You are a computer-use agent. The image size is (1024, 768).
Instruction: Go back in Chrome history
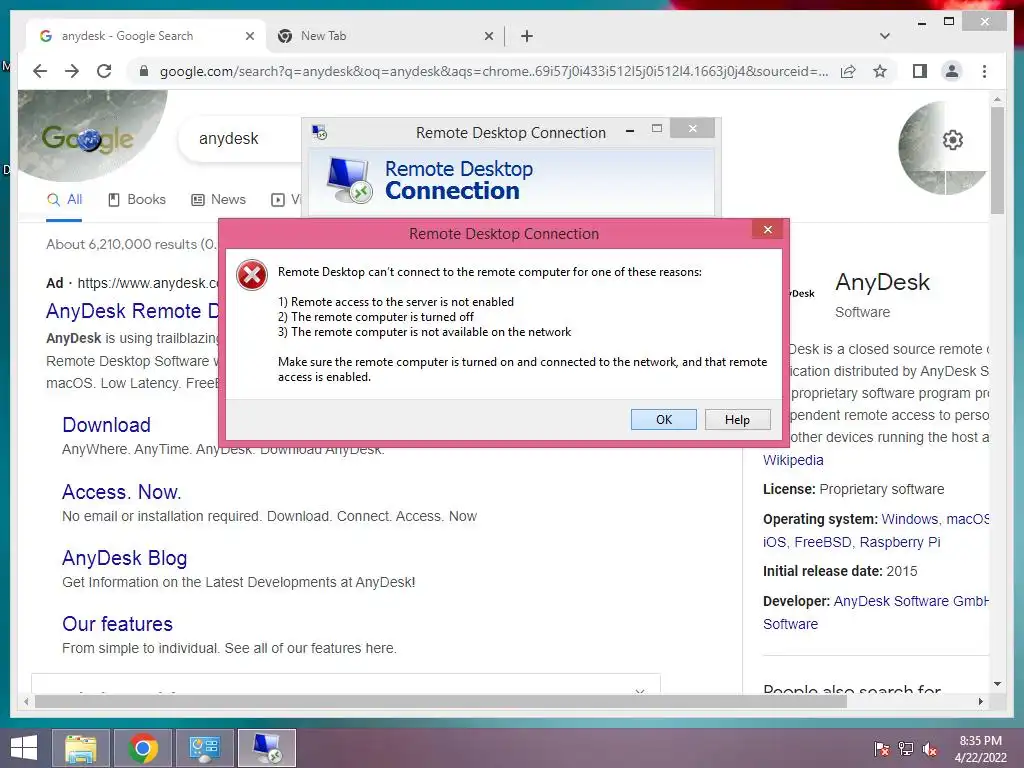(x=40, y=71)
